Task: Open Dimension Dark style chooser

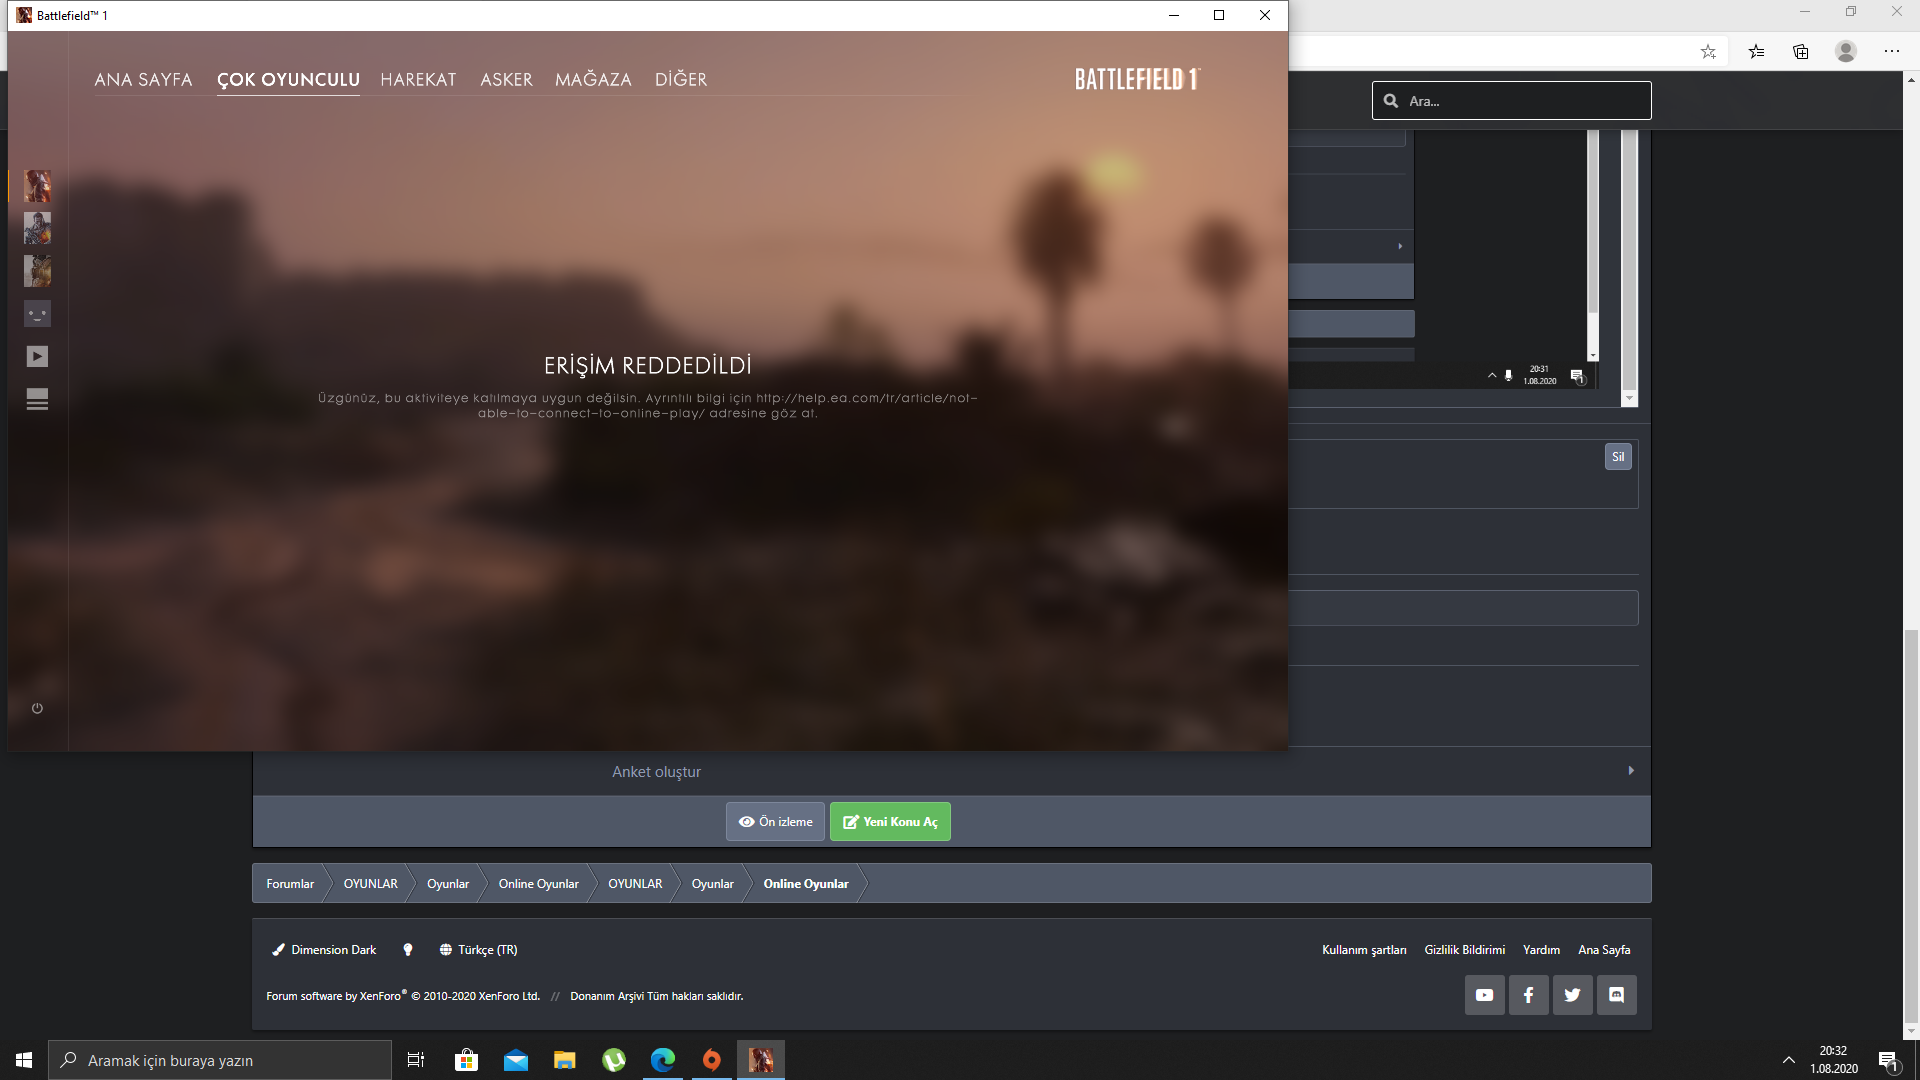Action: 324,950
